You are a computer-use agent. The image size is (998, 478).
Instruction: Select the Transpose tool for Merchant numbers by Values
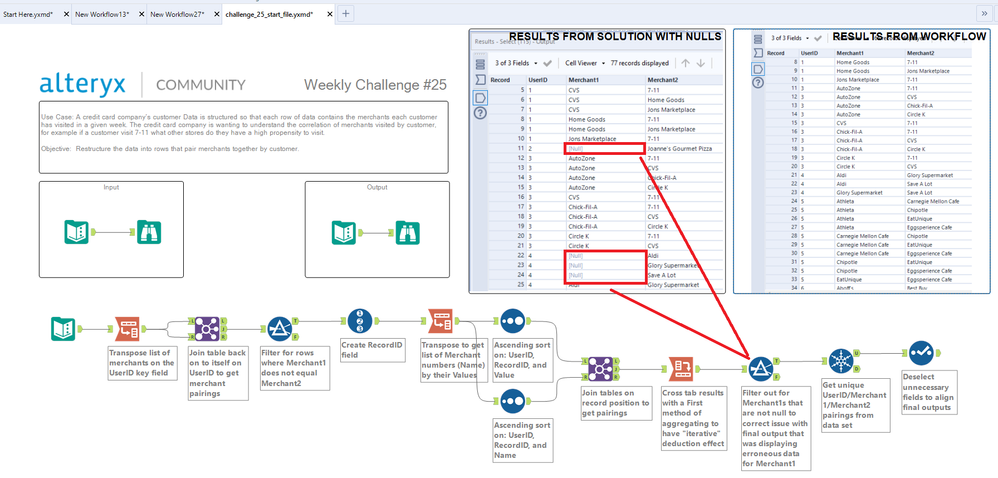(440, 321)
